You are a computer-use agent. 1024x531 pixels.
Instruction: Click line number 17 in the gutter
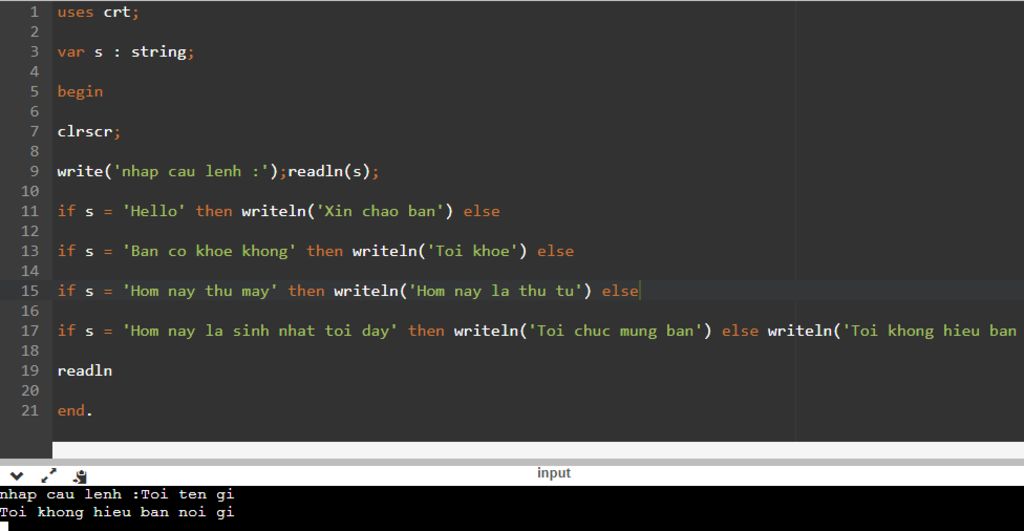(30, 330)
